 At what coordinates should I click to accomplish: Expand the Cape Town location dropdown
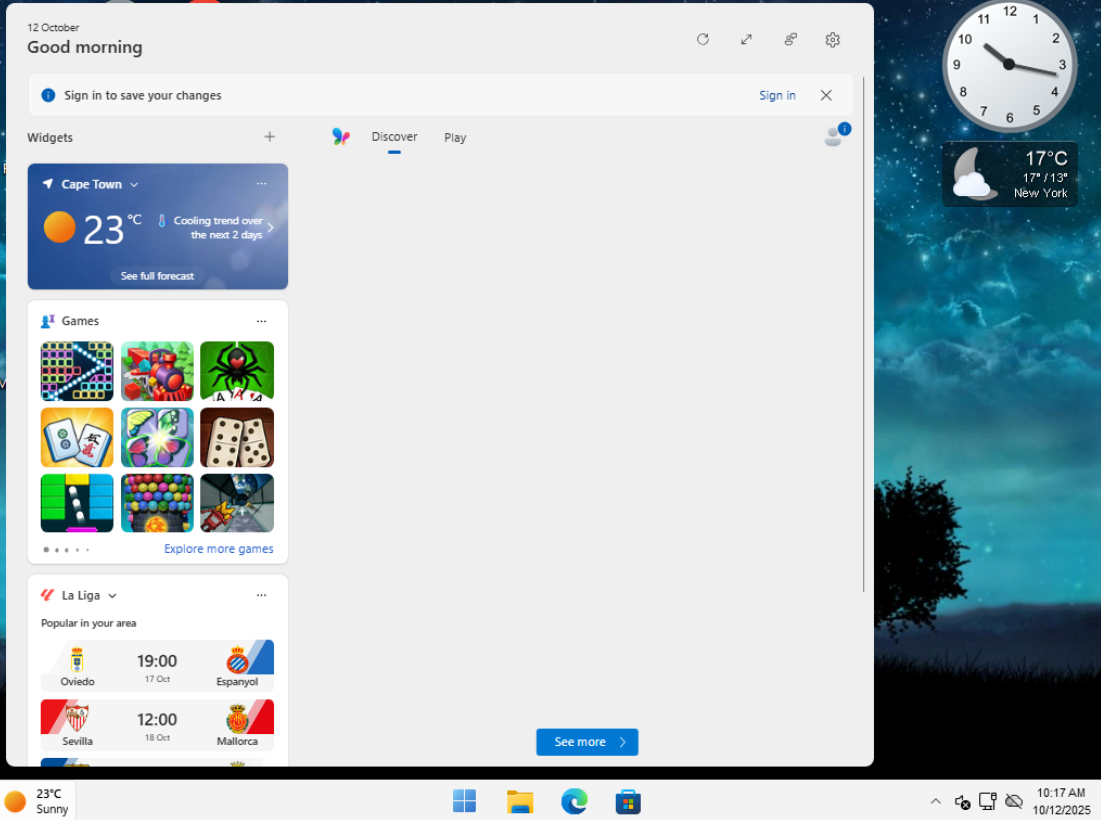(x=134, y=185)
